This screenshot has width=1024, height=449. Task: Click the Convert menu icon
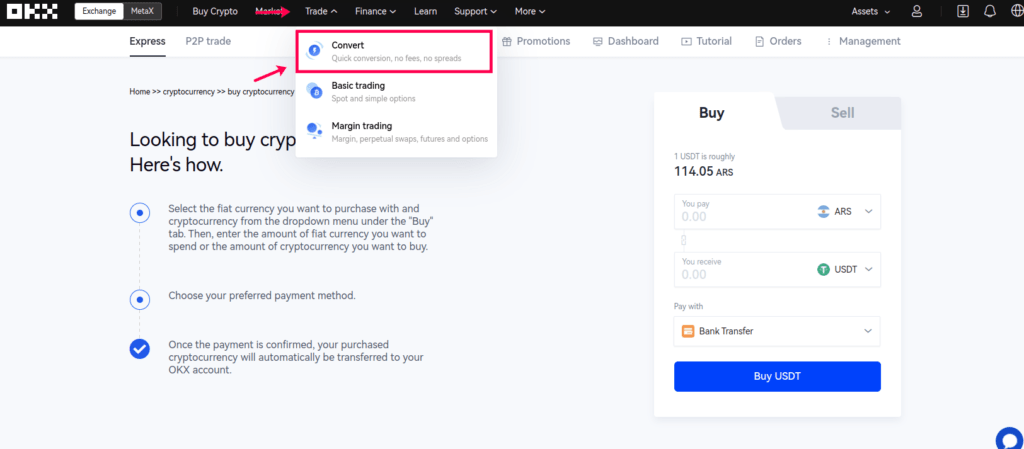[x=314, y=51]
